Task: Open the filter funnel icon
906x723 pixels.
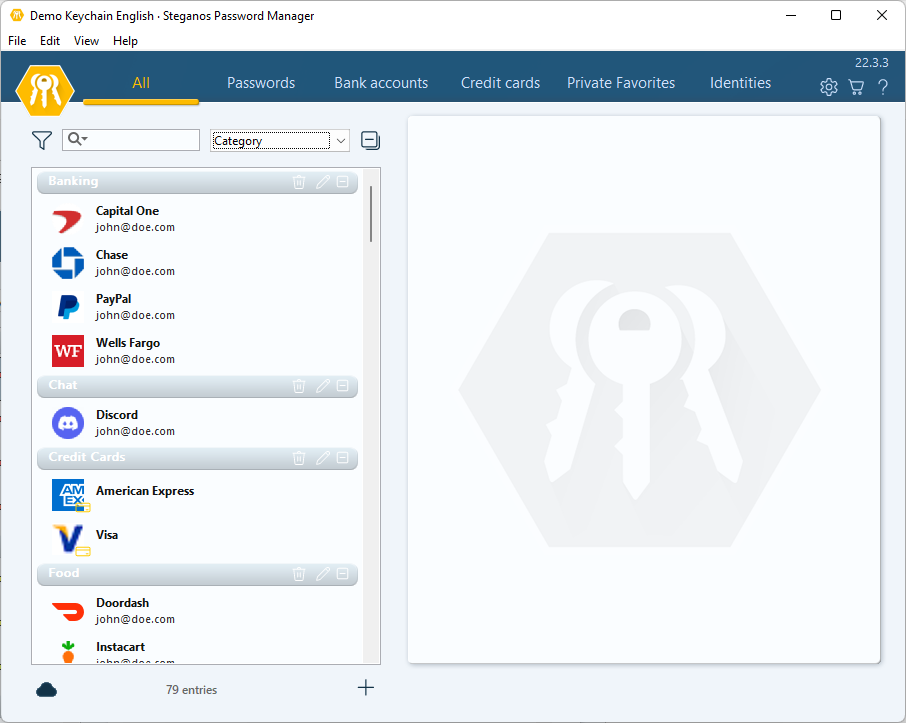Action: (42, 140)
